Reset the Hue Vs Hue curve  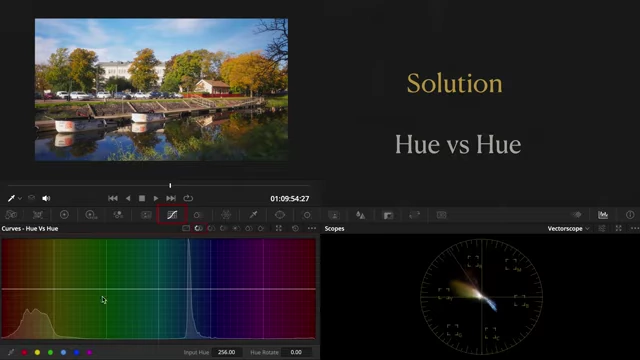(x=295, y=228)
